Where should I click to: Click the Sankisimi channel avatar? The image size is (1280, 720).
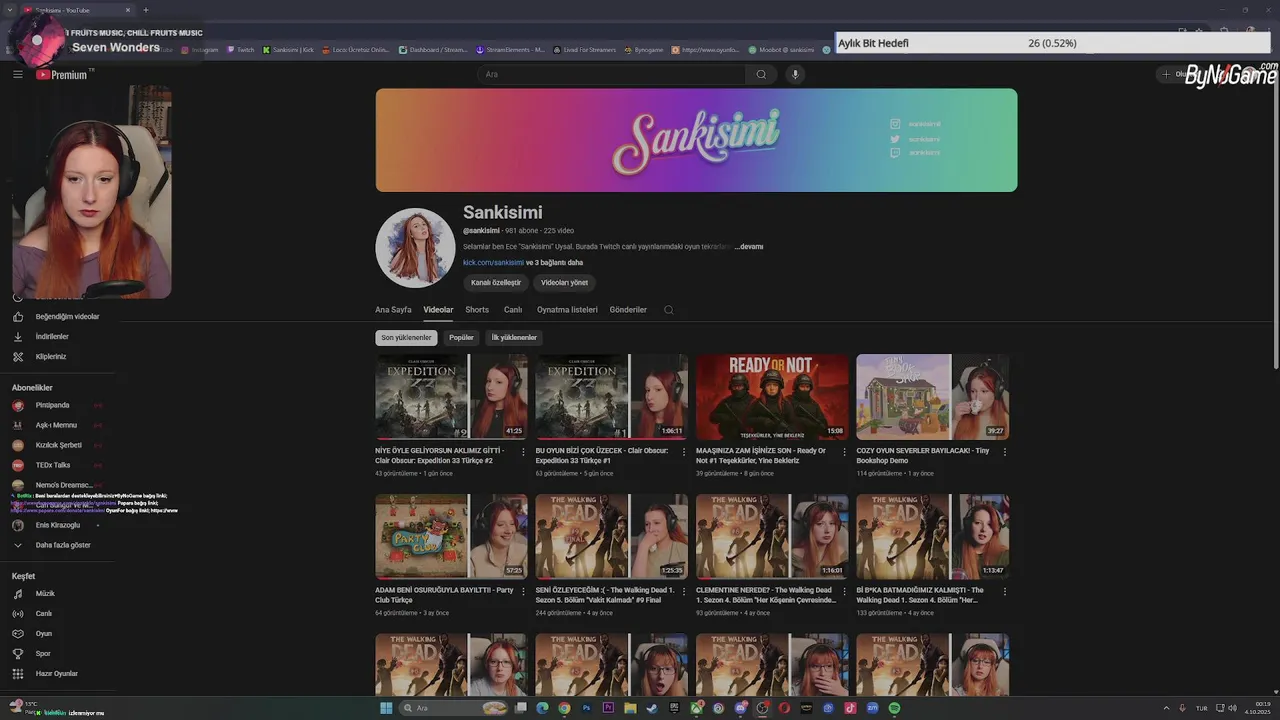point(415,248)
